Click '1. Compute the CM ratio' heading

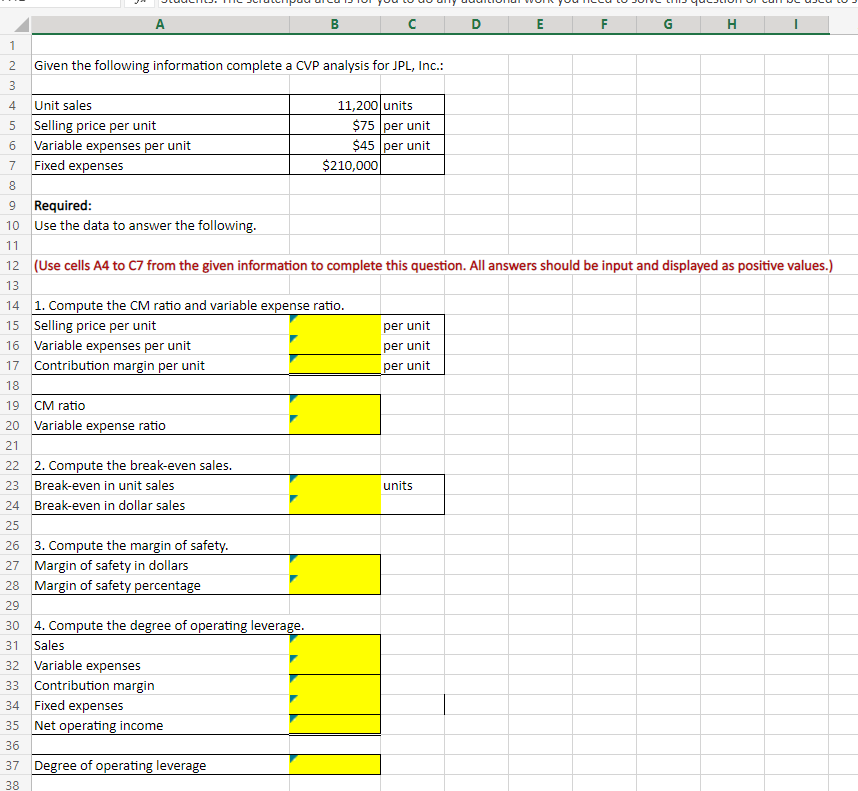(x=189, y=305)
